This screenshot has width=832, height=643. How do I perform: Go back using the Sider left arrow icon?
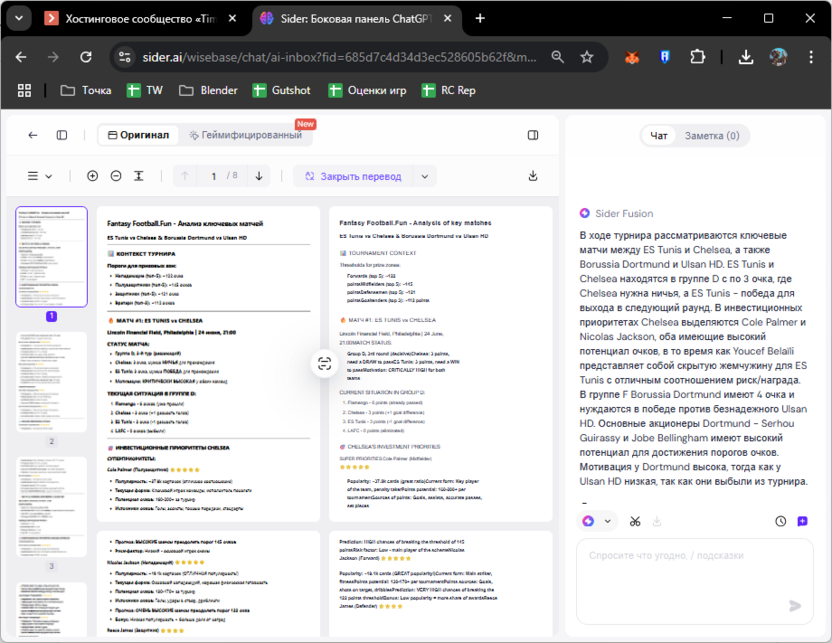[33, 135]
